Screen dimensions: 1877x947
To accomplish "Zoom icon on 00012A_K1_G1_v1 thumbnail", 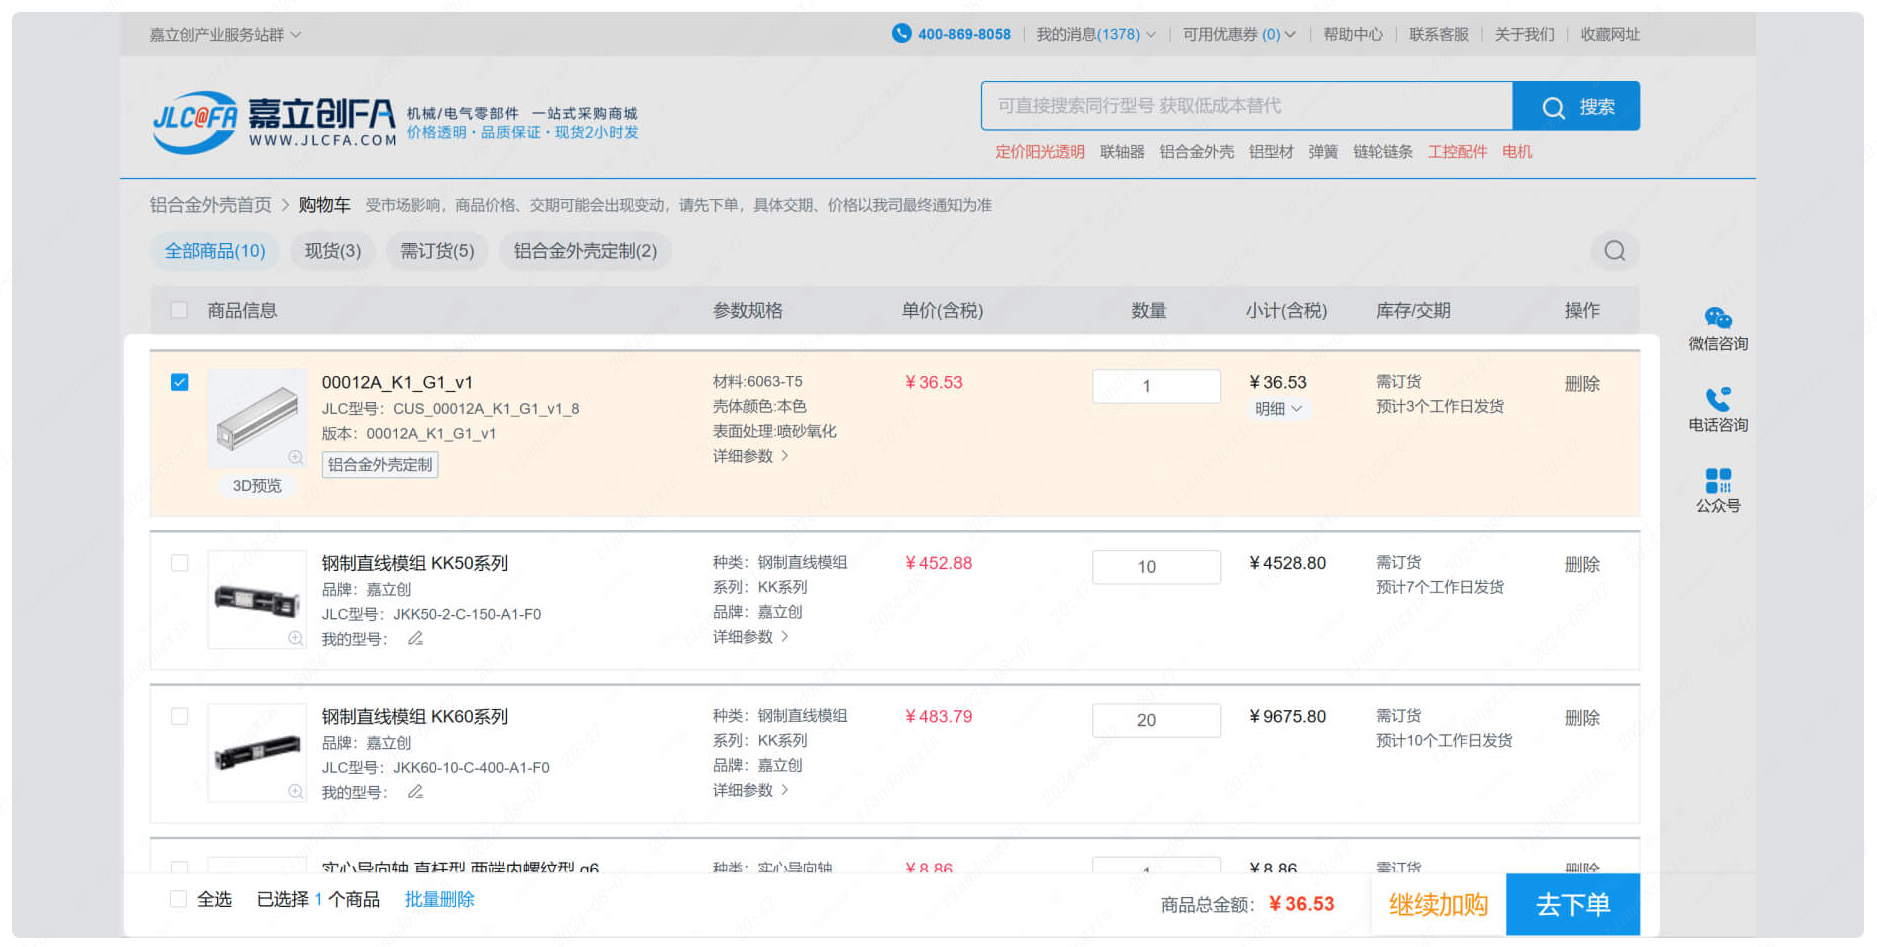I will click(x=295, y=457).
